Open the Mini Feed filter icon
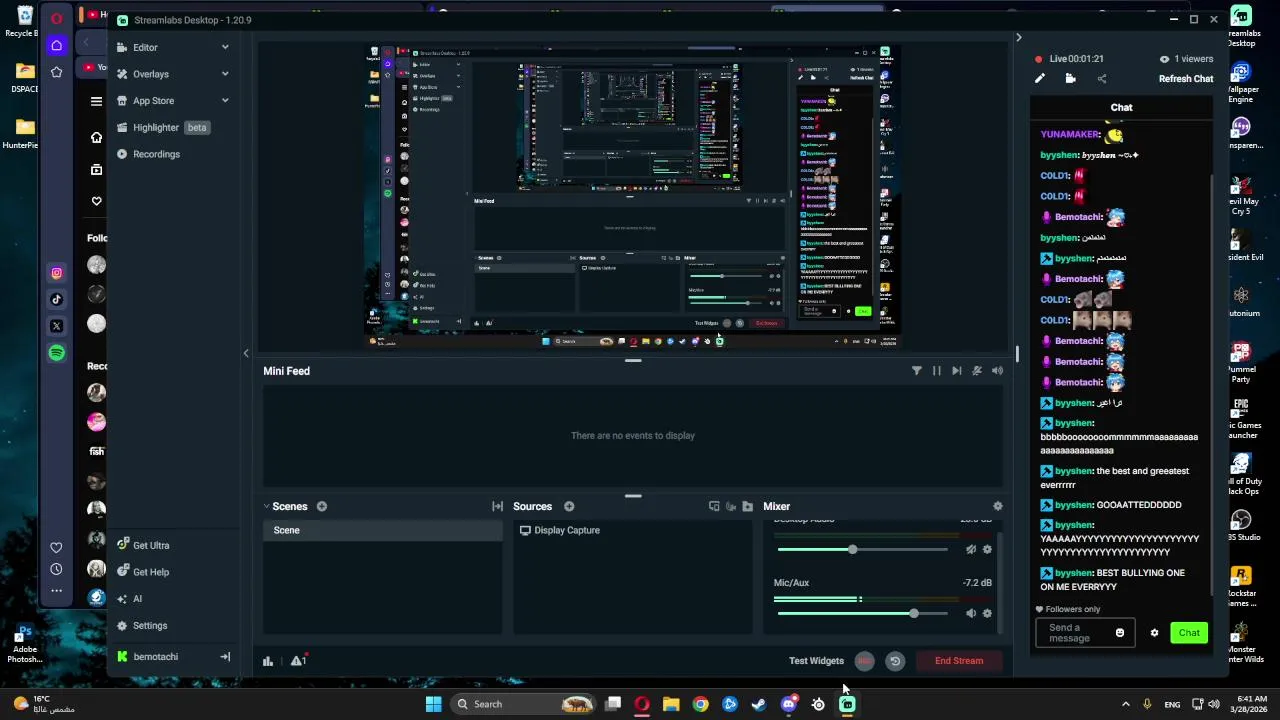This screenshot has height=720, width=1280. pos(916,371)
